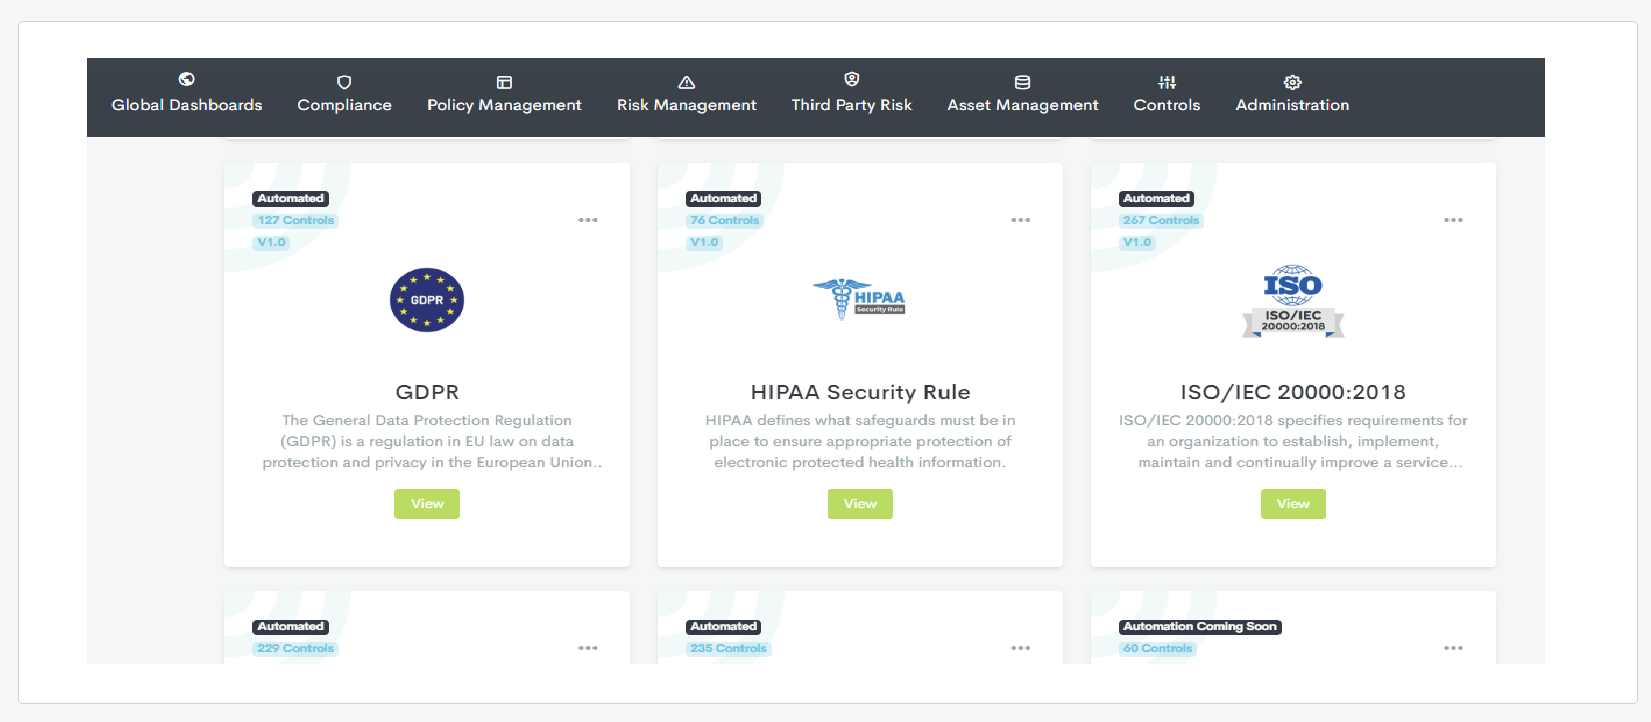The width and height of the screenshot is (1651, 722).
Task: Click the 229 Controls badge
Action: [296, 649]
